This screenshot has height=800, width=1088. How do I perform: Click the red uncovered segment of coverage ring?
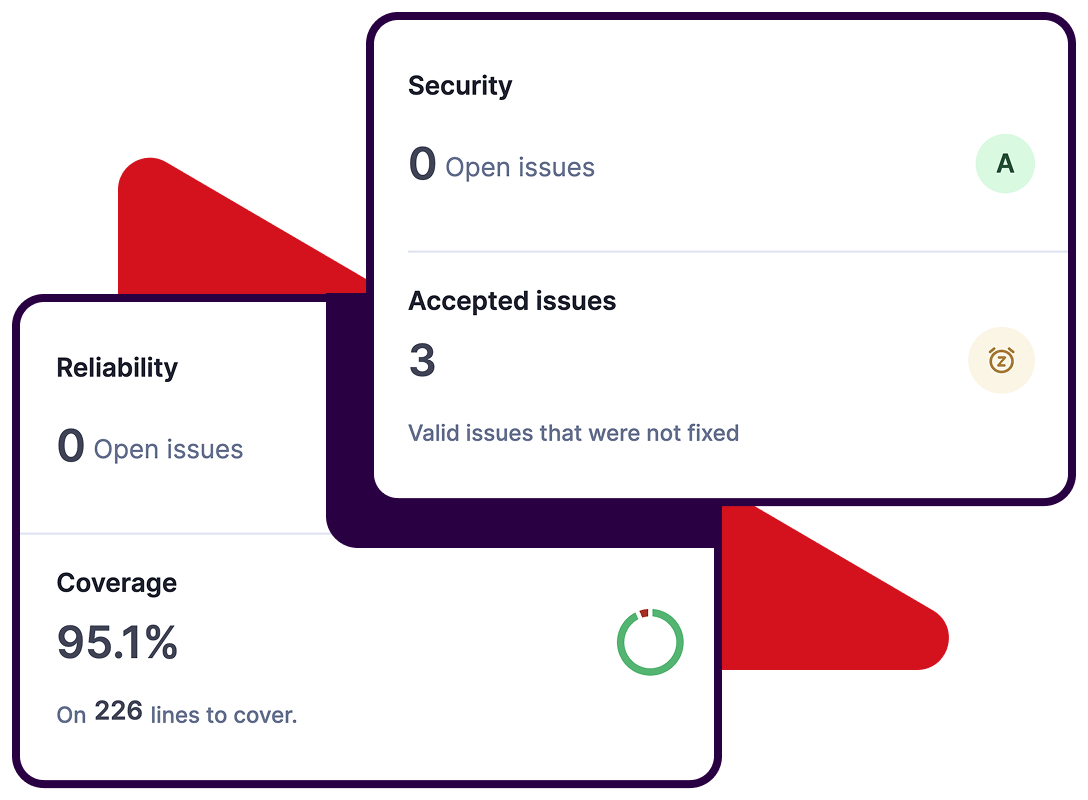(644, 613)
